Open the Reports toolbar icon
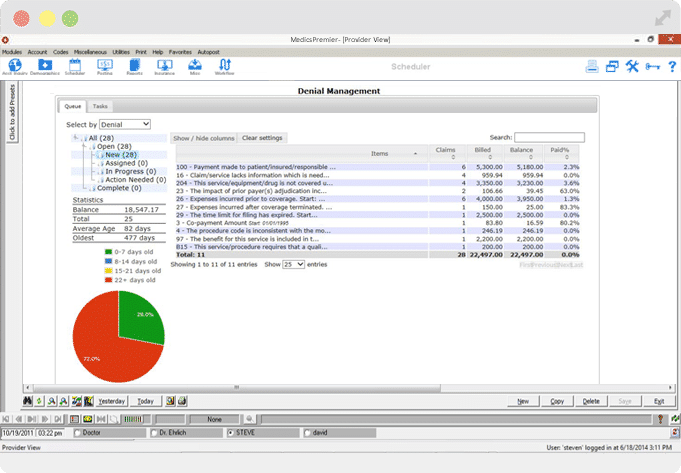Viewport: 681px width, 473px height. [x=135, y=65]
